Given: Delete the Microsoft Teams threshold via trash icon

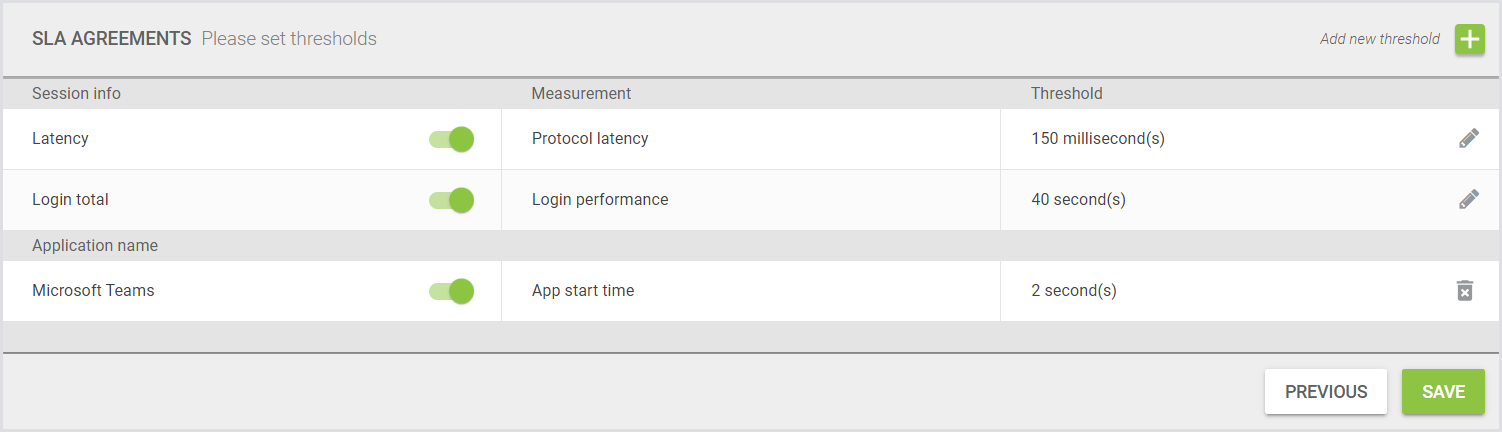Looking at the screenshot, I should click(1465, 291).
